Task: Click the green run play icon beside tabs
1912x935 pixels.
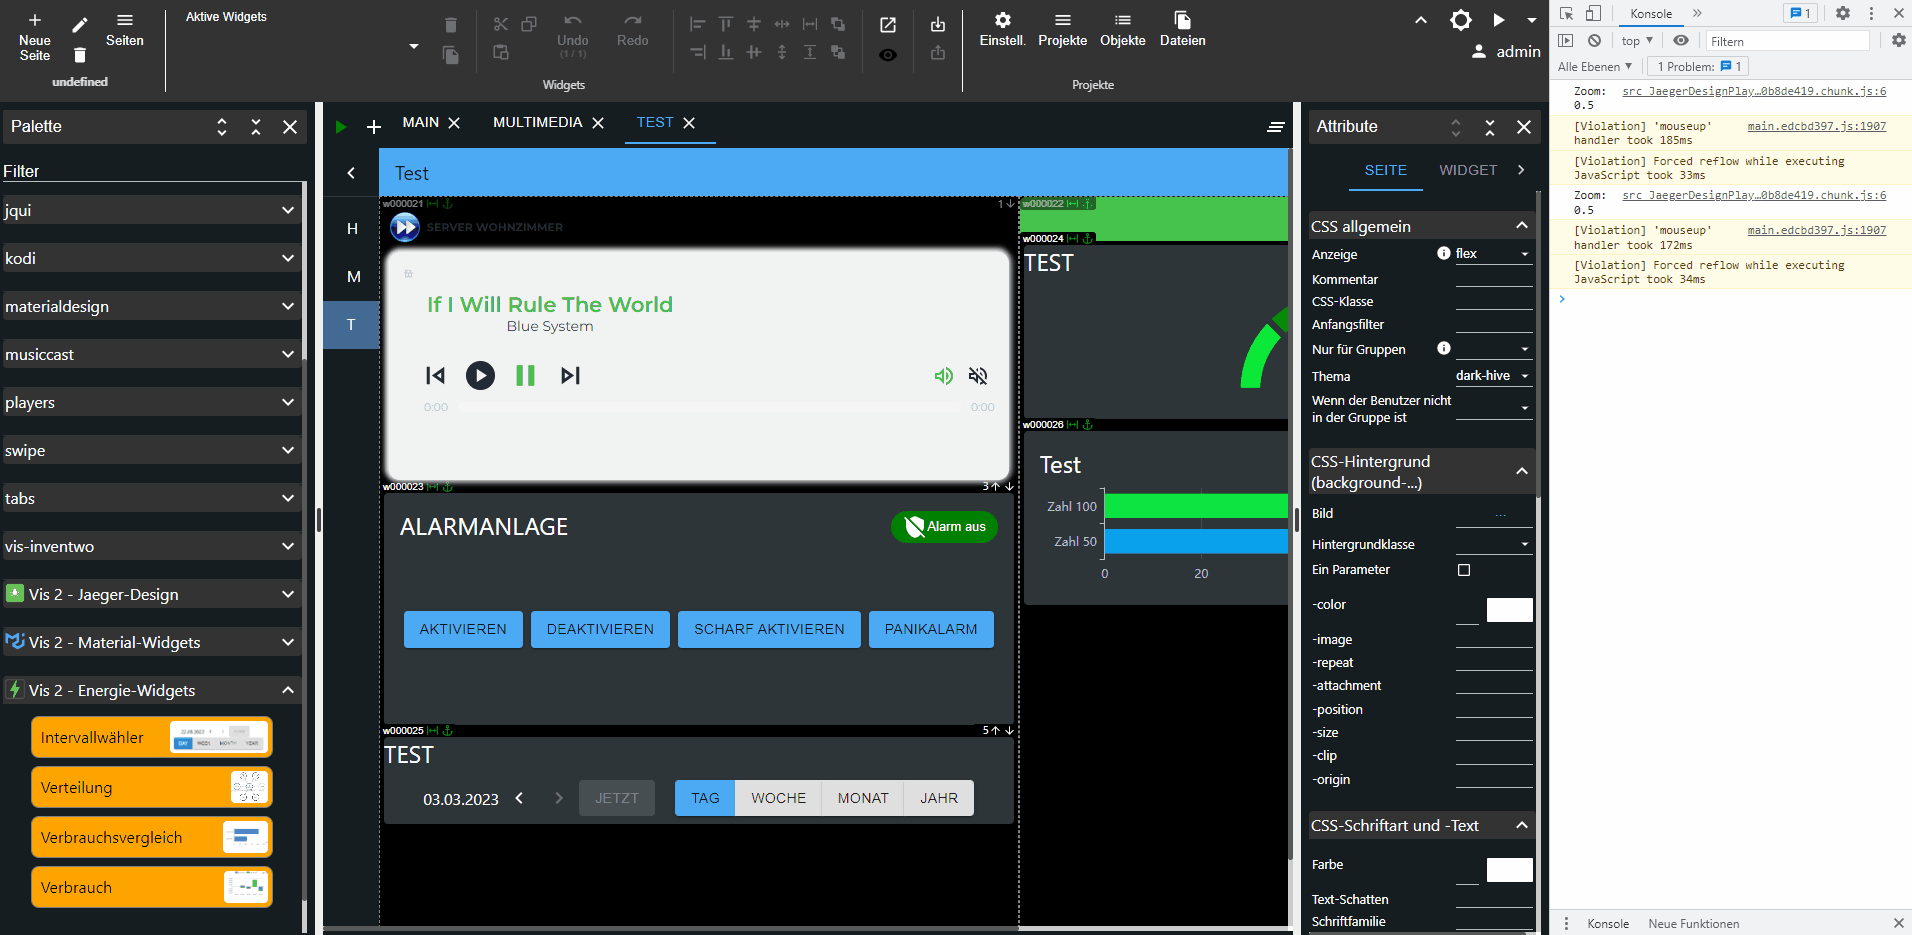Action: tap(341, 127)
